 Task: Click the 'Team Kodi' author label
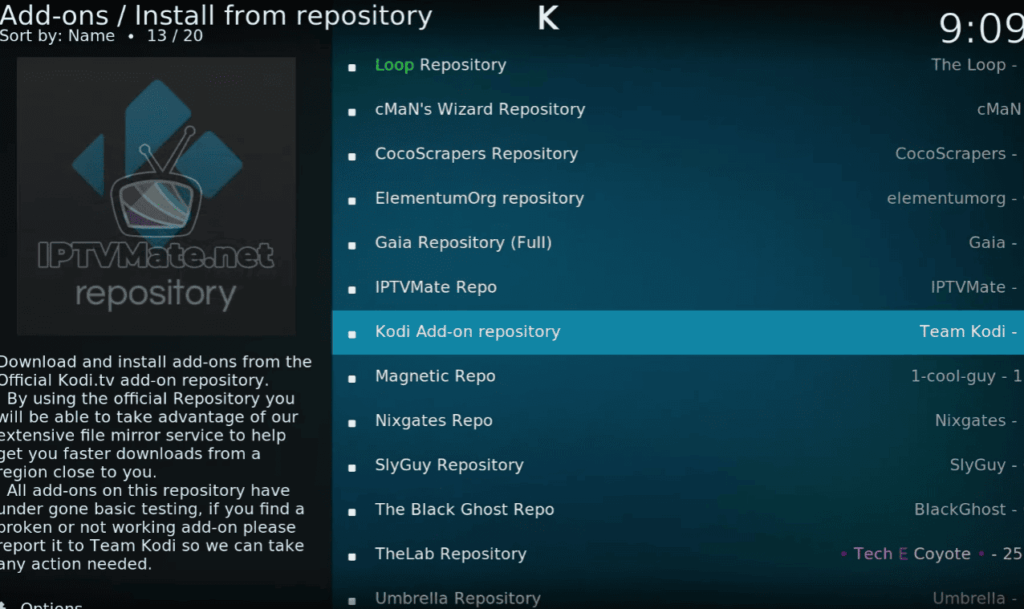tap(962, 332)
